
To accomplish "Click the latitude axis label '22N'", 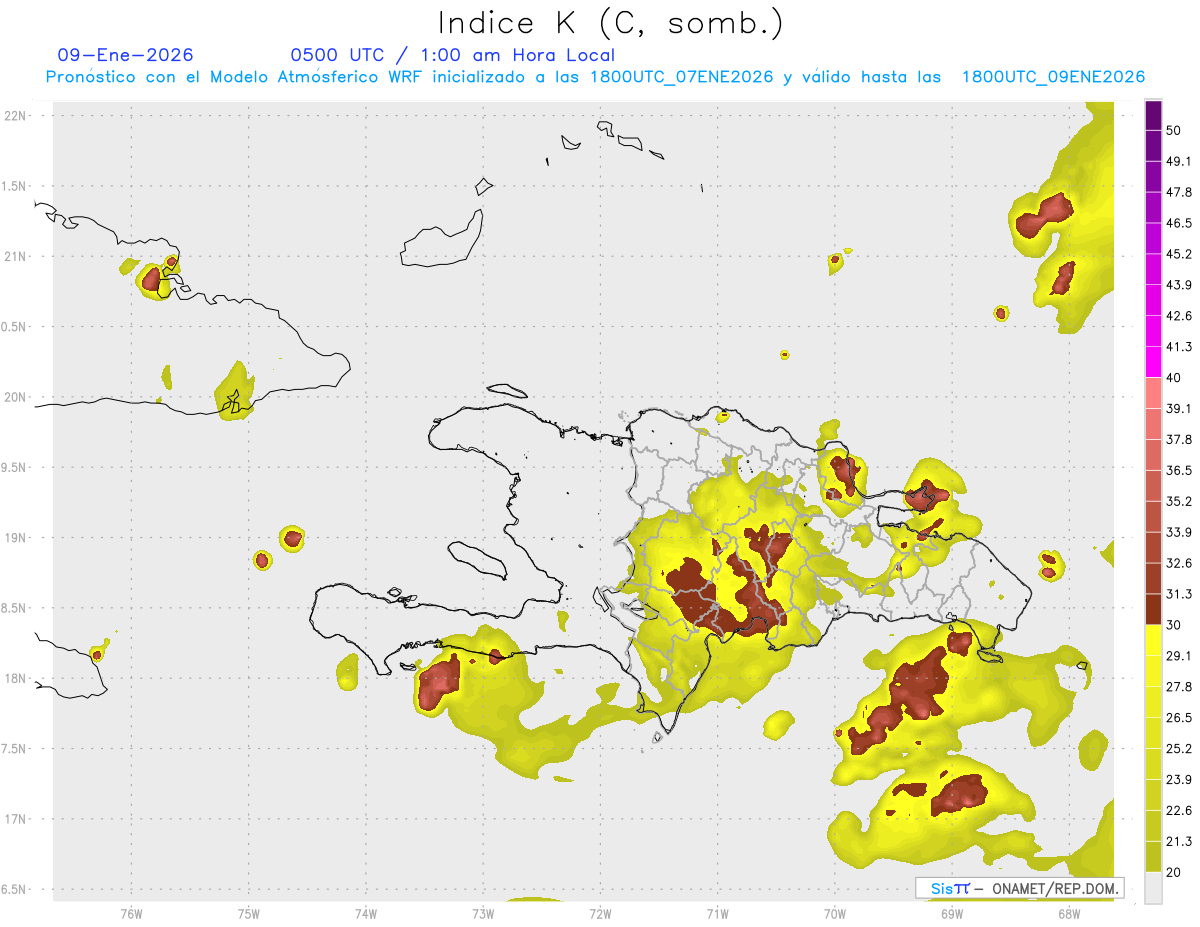I will click(x=17, y=115).
